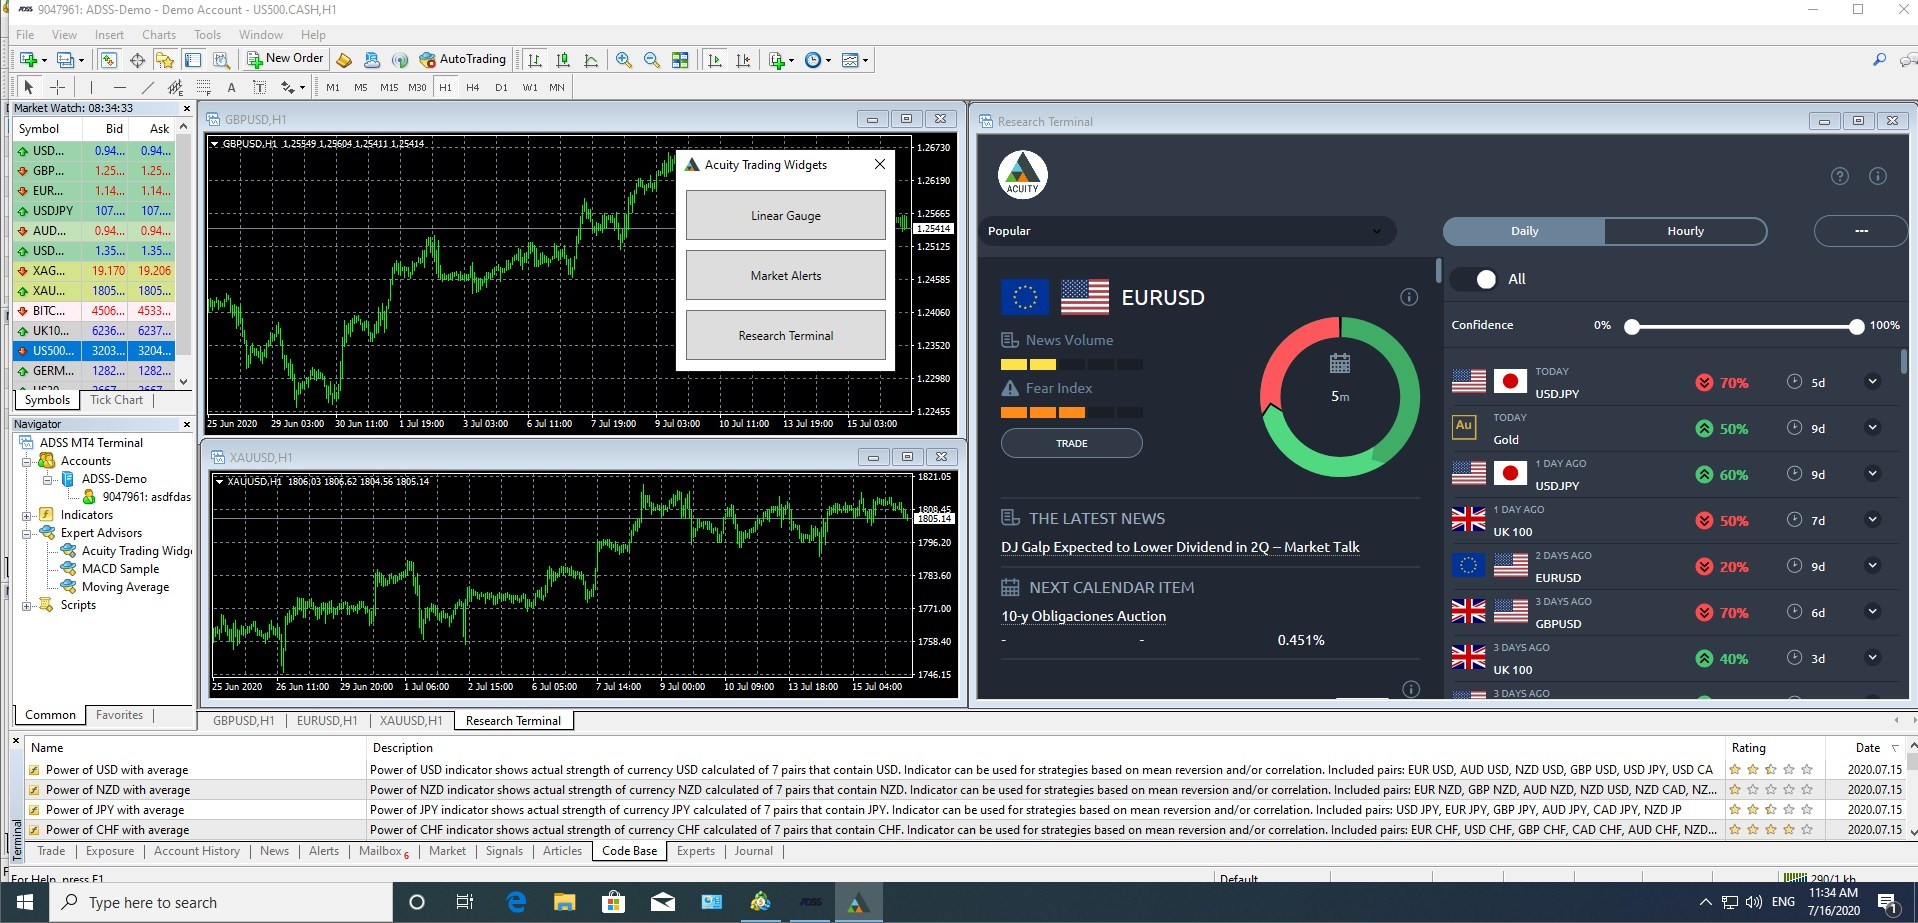This screenshot has width=1918, height=923.
Task: Collapse the Accounts tree node
Action: click(27, 461)
